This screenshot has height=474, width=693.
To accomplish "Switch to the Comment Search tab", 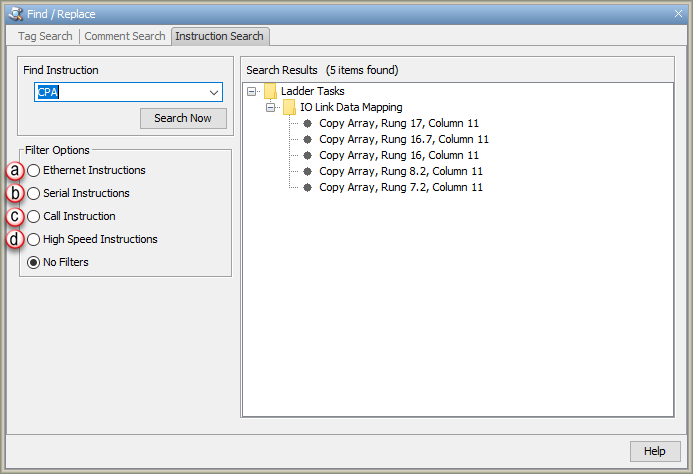I will point(124,36).
